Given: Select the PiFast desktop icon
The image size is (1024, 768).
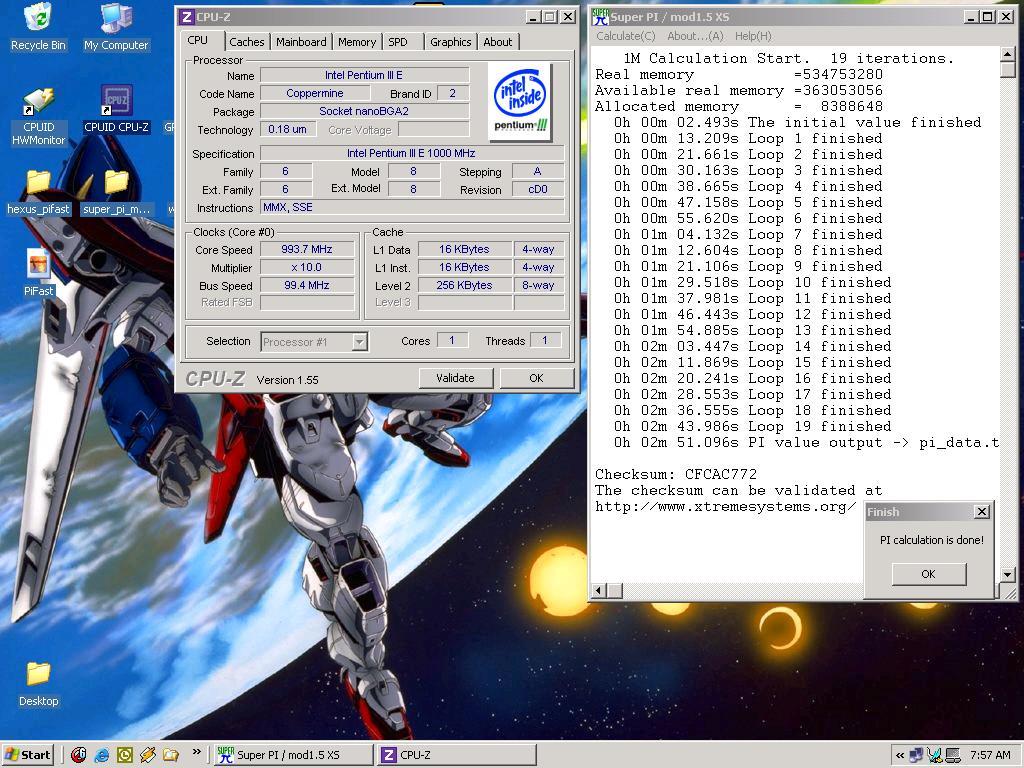Looking at the screenshot, I should click(x=39, y=273).
